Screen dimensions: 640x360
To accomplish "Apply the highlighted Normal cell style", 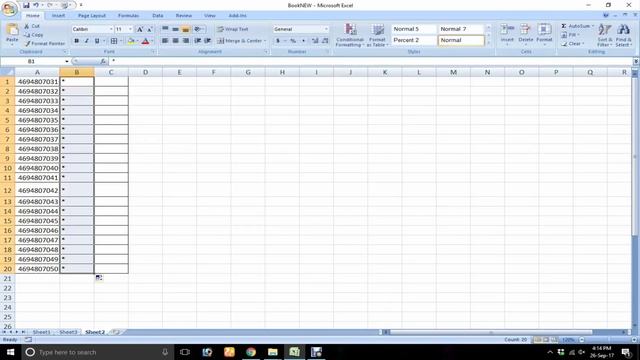I will [x=461, y=40].
